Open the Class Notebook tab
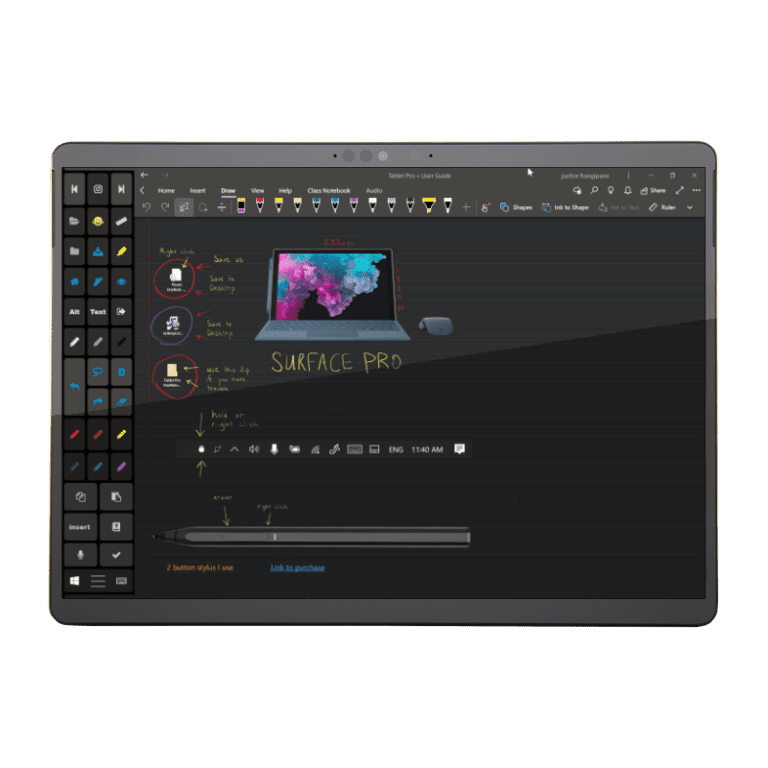This screenshot has width=768, height=768. [x=328, y=190]
